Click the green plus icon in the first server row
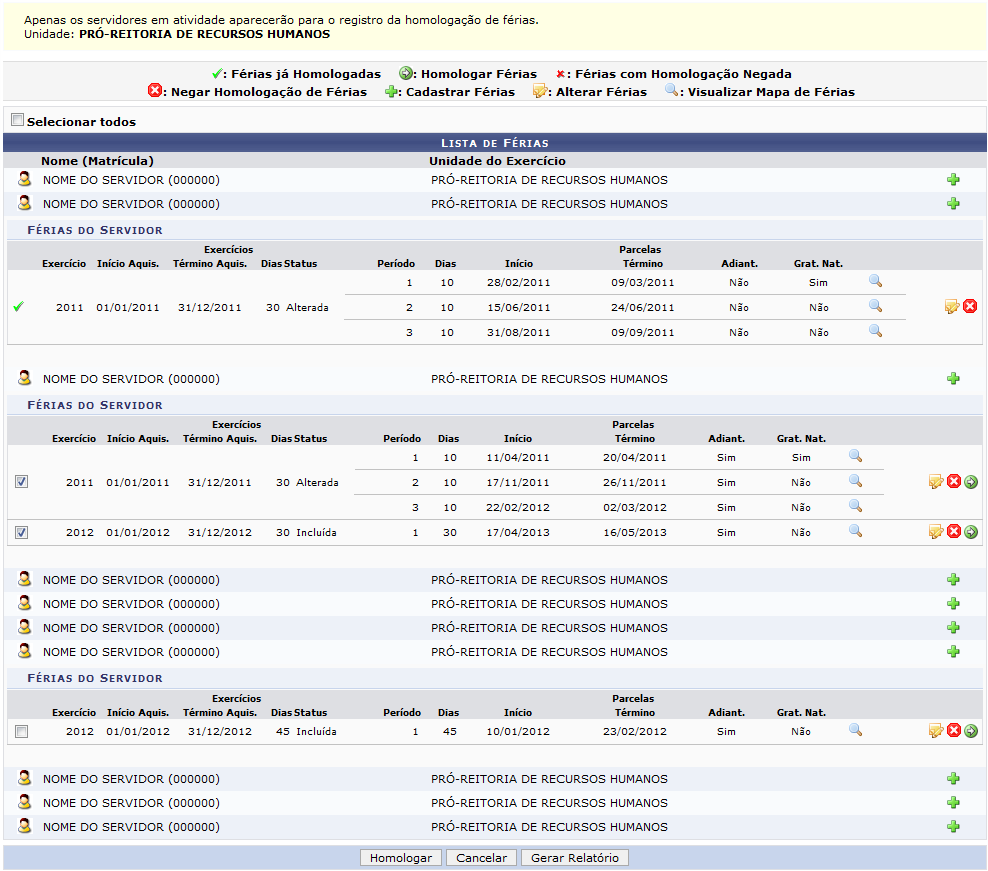The width and height of the screenshot is (988, 871). (953, 180)
